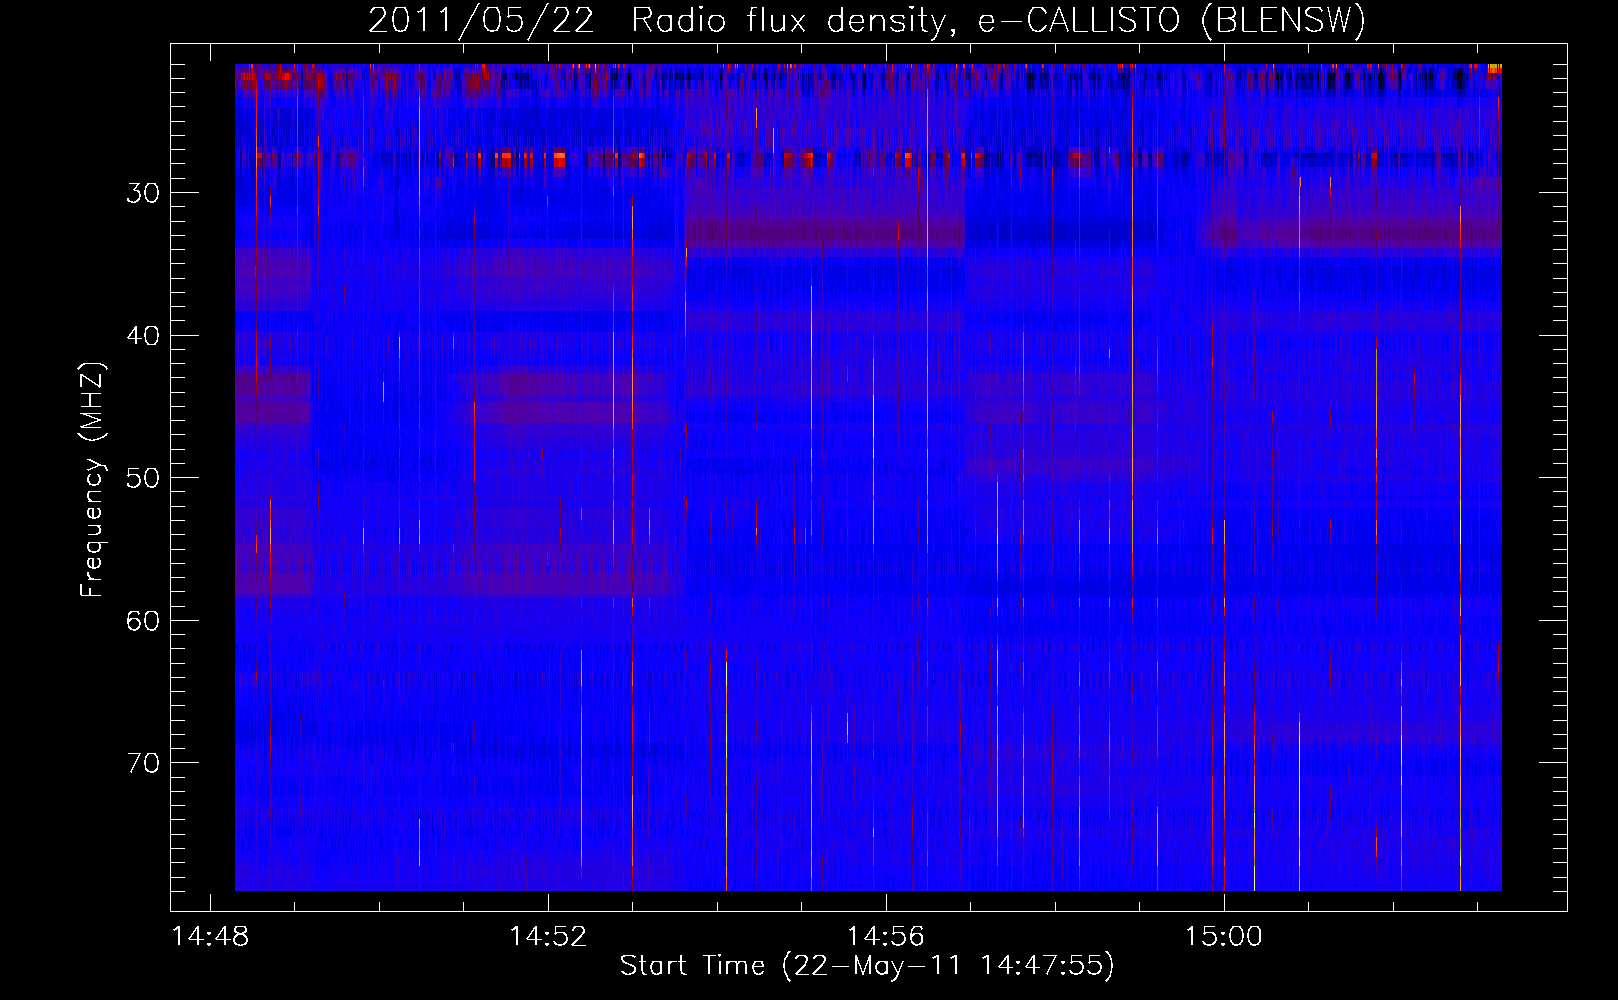Click the 15:00 time tick label
The height and width of the screenshot is (1000, 1618).
pyautogui.click(x=1224, y=937)
